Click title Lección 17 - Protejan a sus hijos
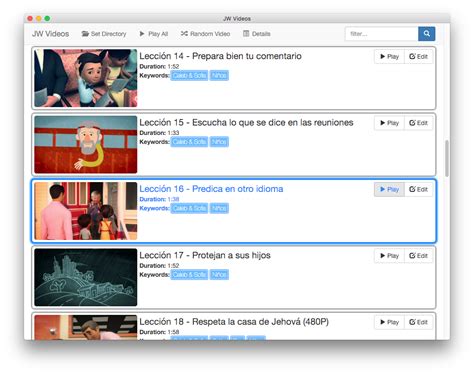Screen dimensions: 474x374 (205, 255)
